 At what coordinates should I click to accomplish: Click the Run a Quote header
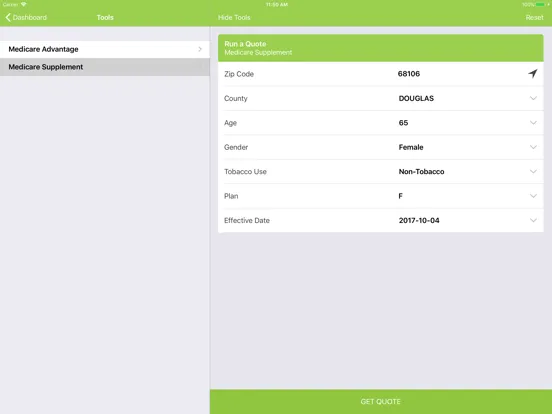click(x=381, y=48)
